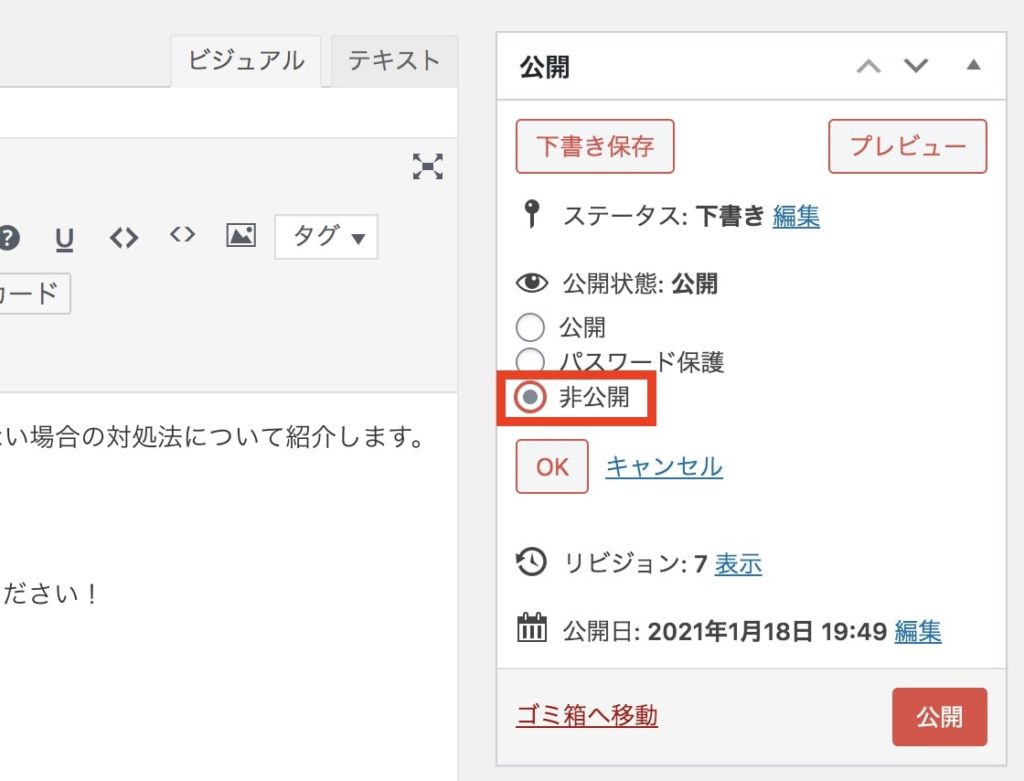Collapse the 公開 panel with the triangle toggle
The image size is (1024, 781).
[x=973, y=65]
